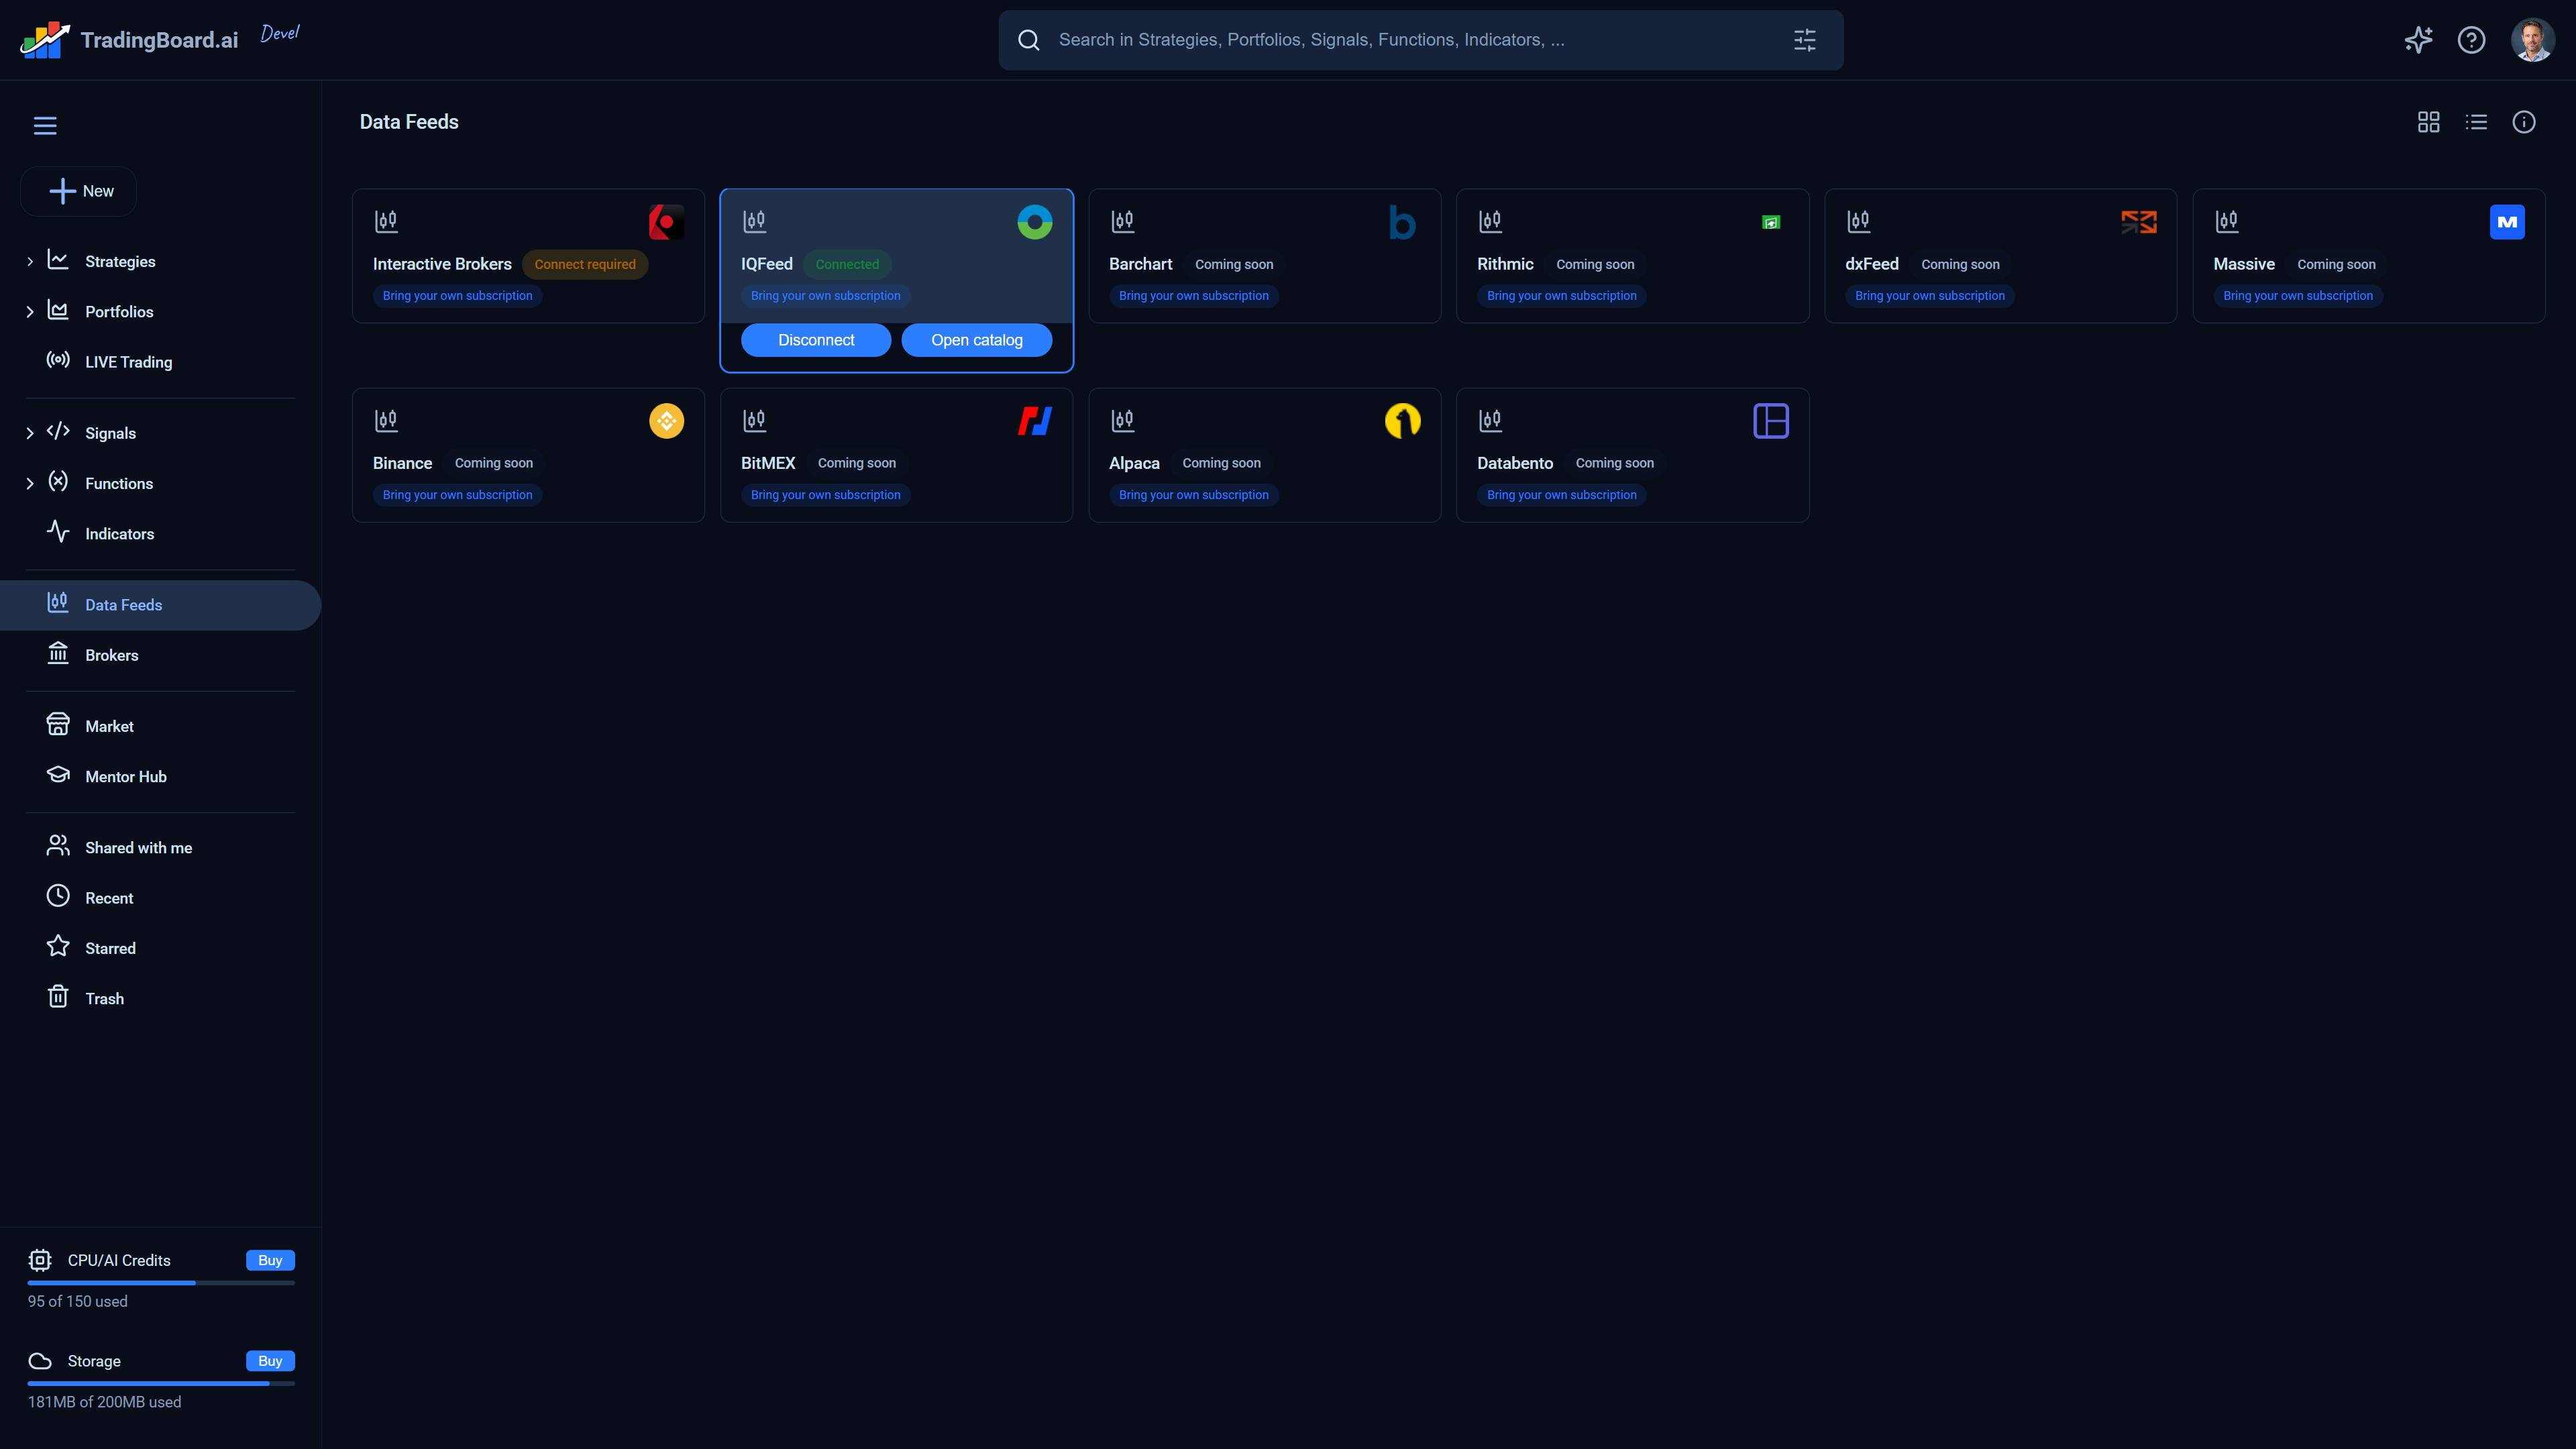Open the user profile avatar

point(2533,40)
